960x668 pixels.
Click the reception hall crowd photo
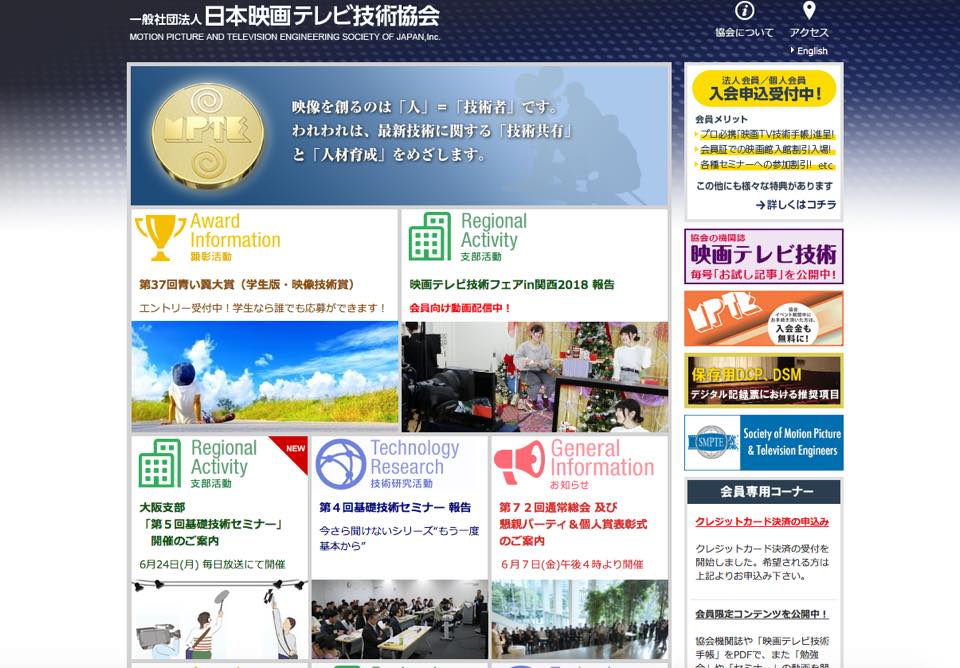tap(580, 620)
